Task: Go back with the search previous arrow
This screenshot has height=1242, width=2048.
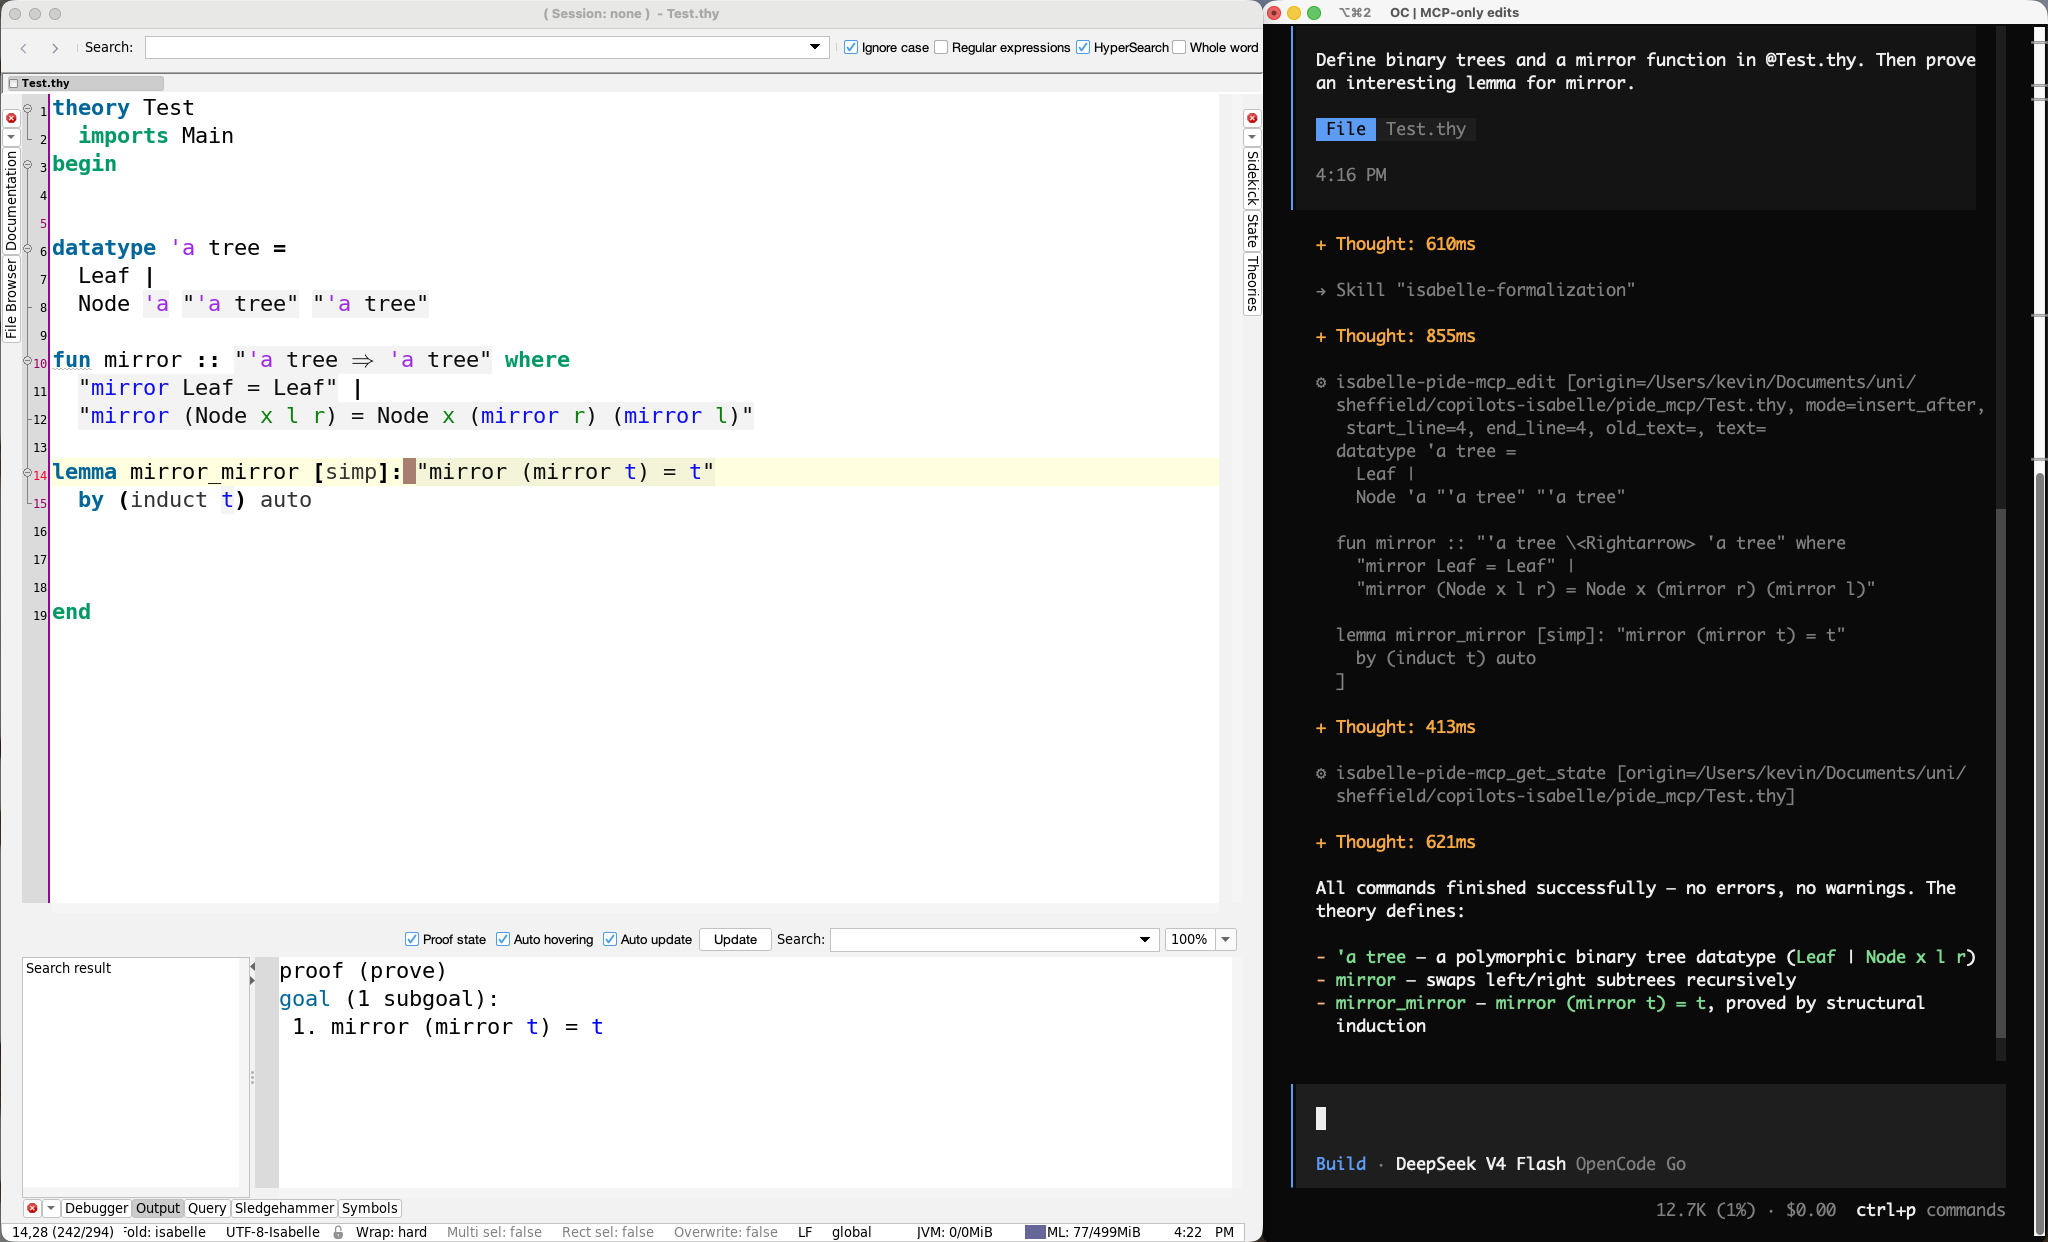Action: pyautogui.click(x=24, y=48)
